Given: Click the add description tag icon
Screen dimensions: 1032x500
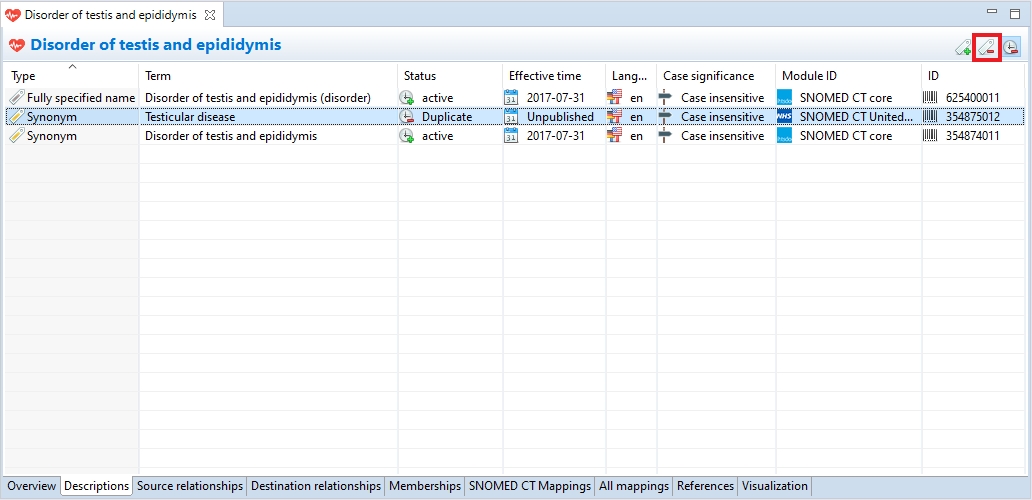Looking at the screenshot, I should click(962, 47).
